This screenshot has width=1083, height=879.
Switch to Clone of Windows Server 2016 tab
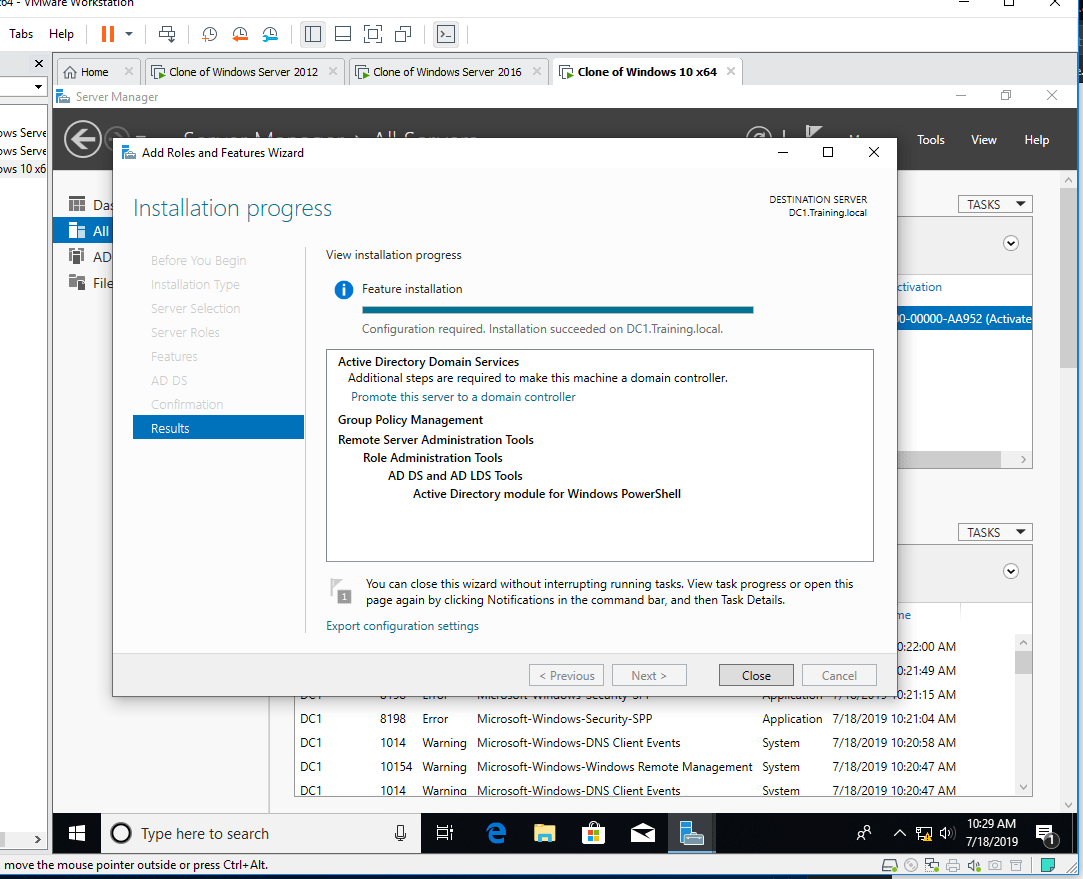447,72
